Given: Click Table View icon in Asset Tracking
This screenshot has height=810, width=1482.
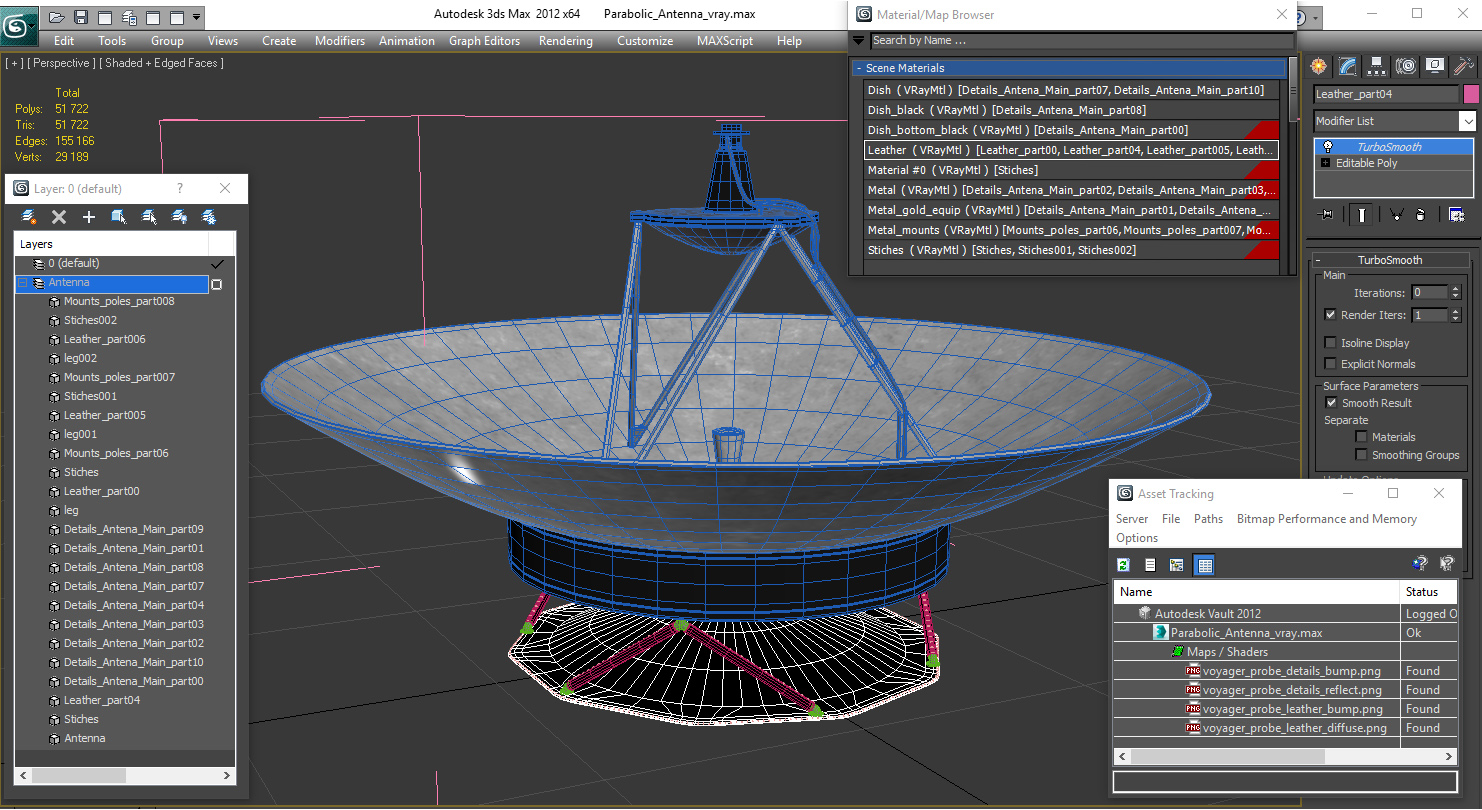Looking at the screenshot, I should tap(1204, 565).
